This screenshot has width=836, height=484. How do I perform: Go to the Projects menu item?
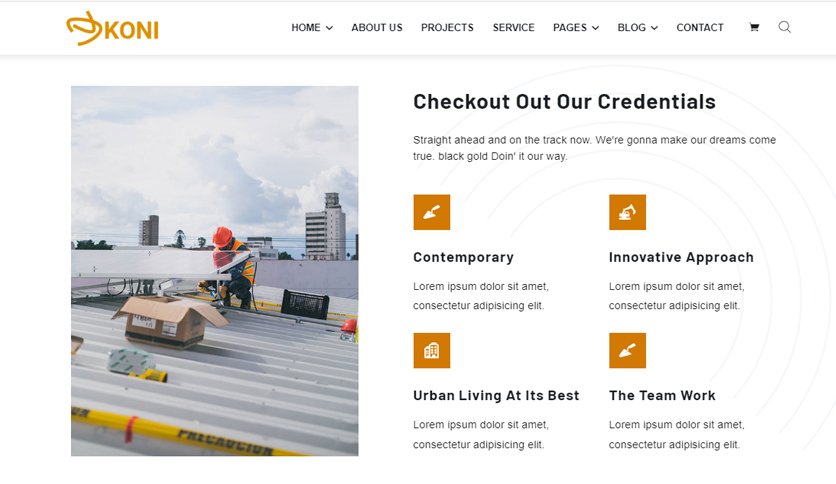click(x=447, y=28)
